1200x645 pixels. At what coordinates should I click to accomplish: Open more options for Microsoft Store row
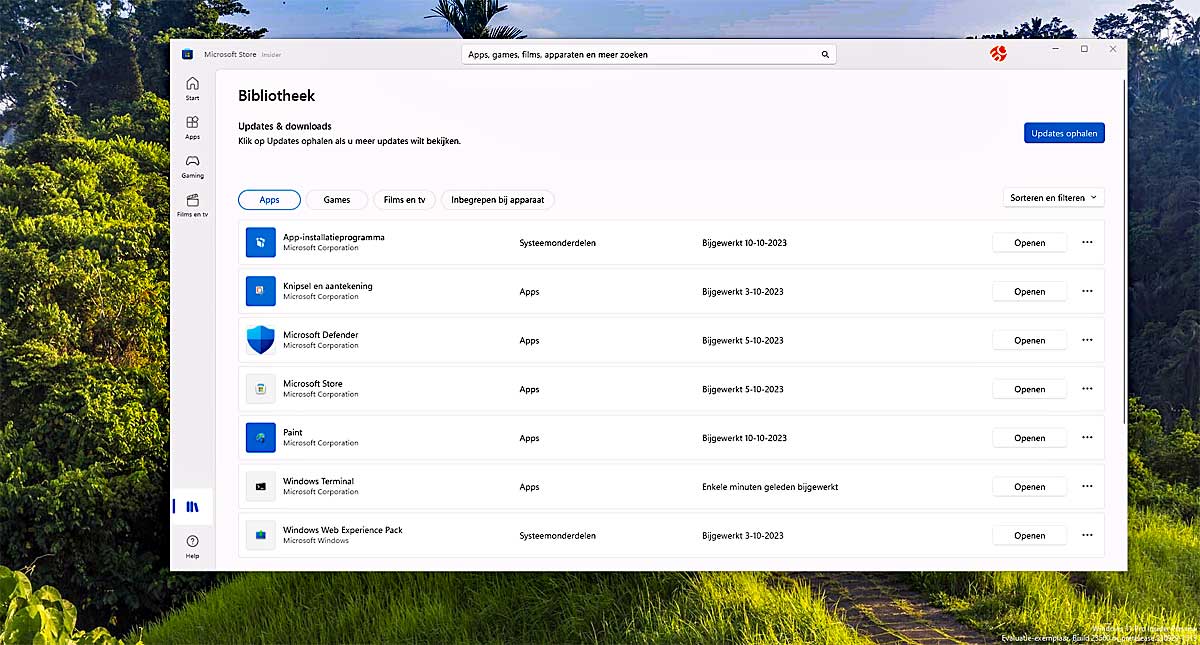(x=1087, y=389)
